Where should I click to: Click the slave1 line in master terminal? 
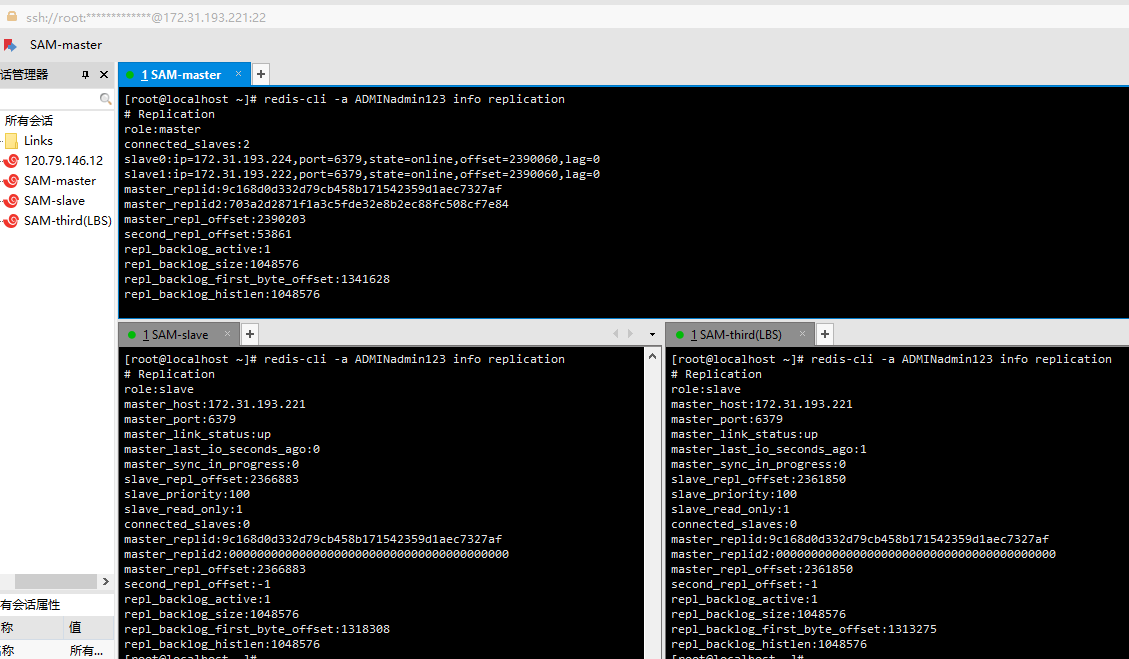[361, 174]
